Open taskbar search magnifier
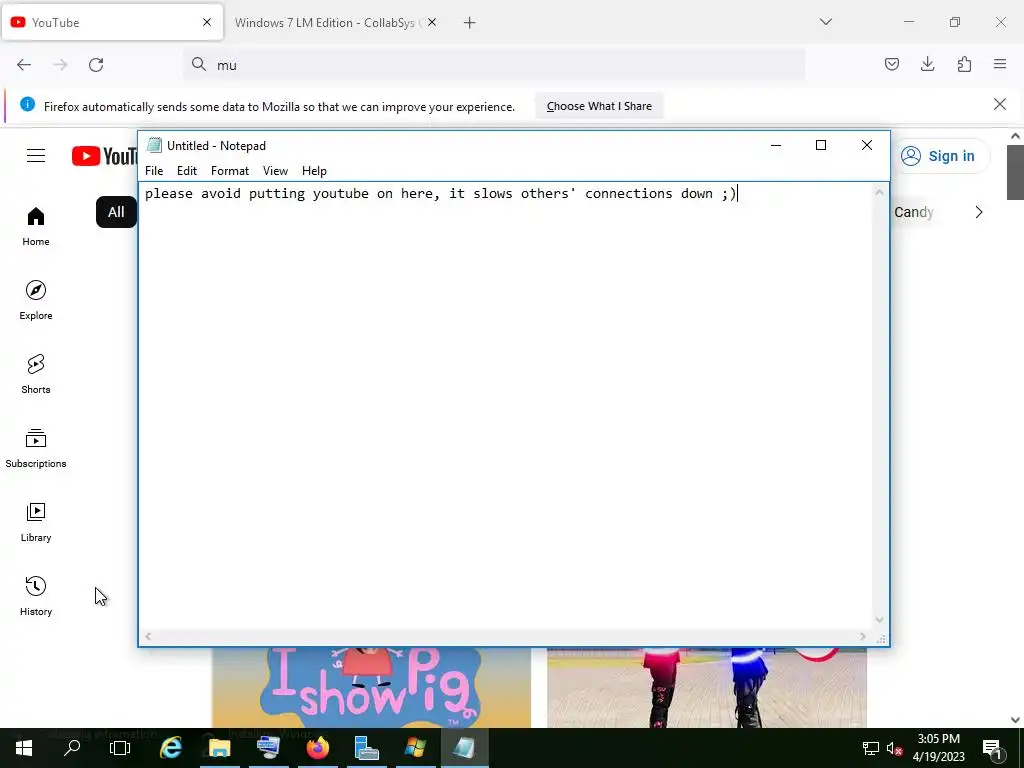The height and width of the screenshot is (768, 1024). (72, 748)
